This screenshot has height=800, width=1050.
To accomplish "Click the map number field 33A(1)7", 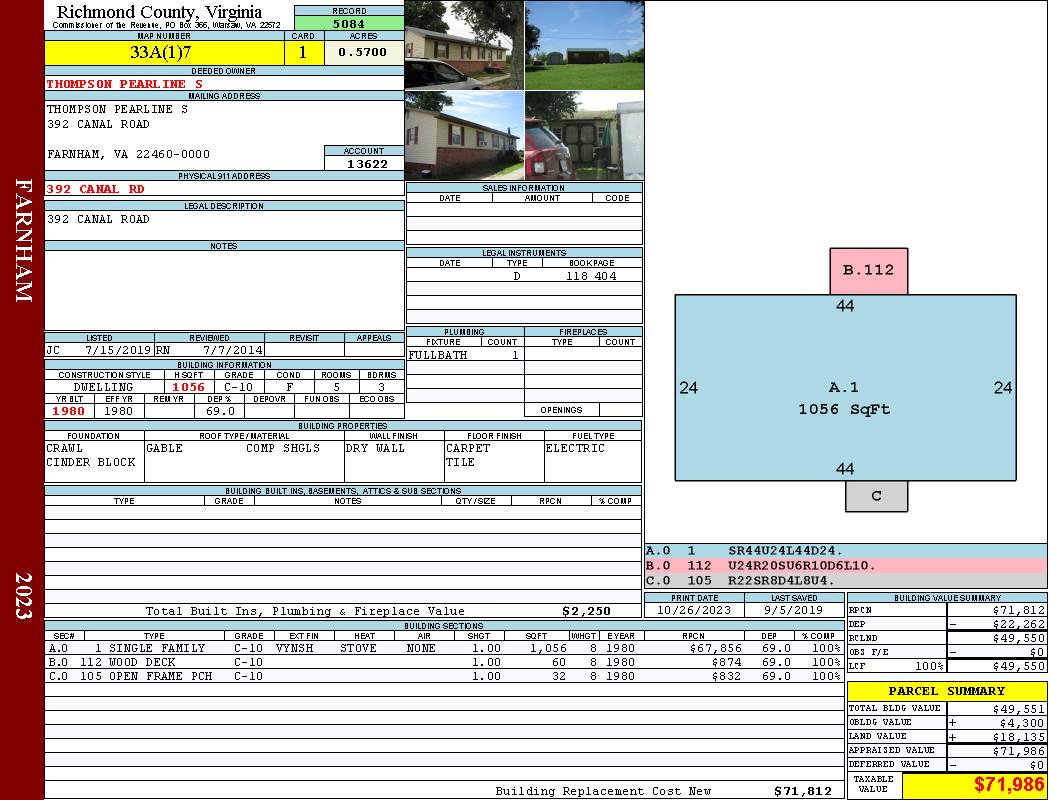I will click(x=164, y=53).
